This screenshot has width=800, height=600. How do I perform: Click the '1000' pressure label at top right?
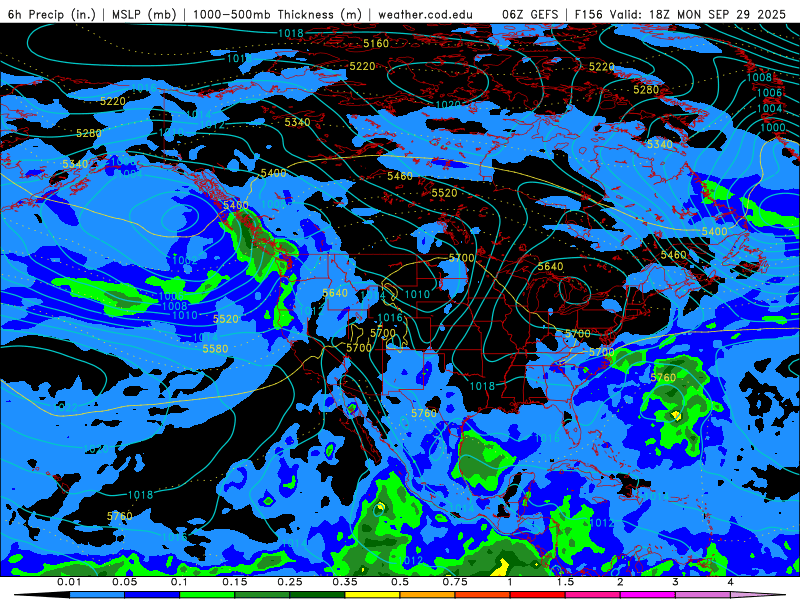[x=773, y=128]
